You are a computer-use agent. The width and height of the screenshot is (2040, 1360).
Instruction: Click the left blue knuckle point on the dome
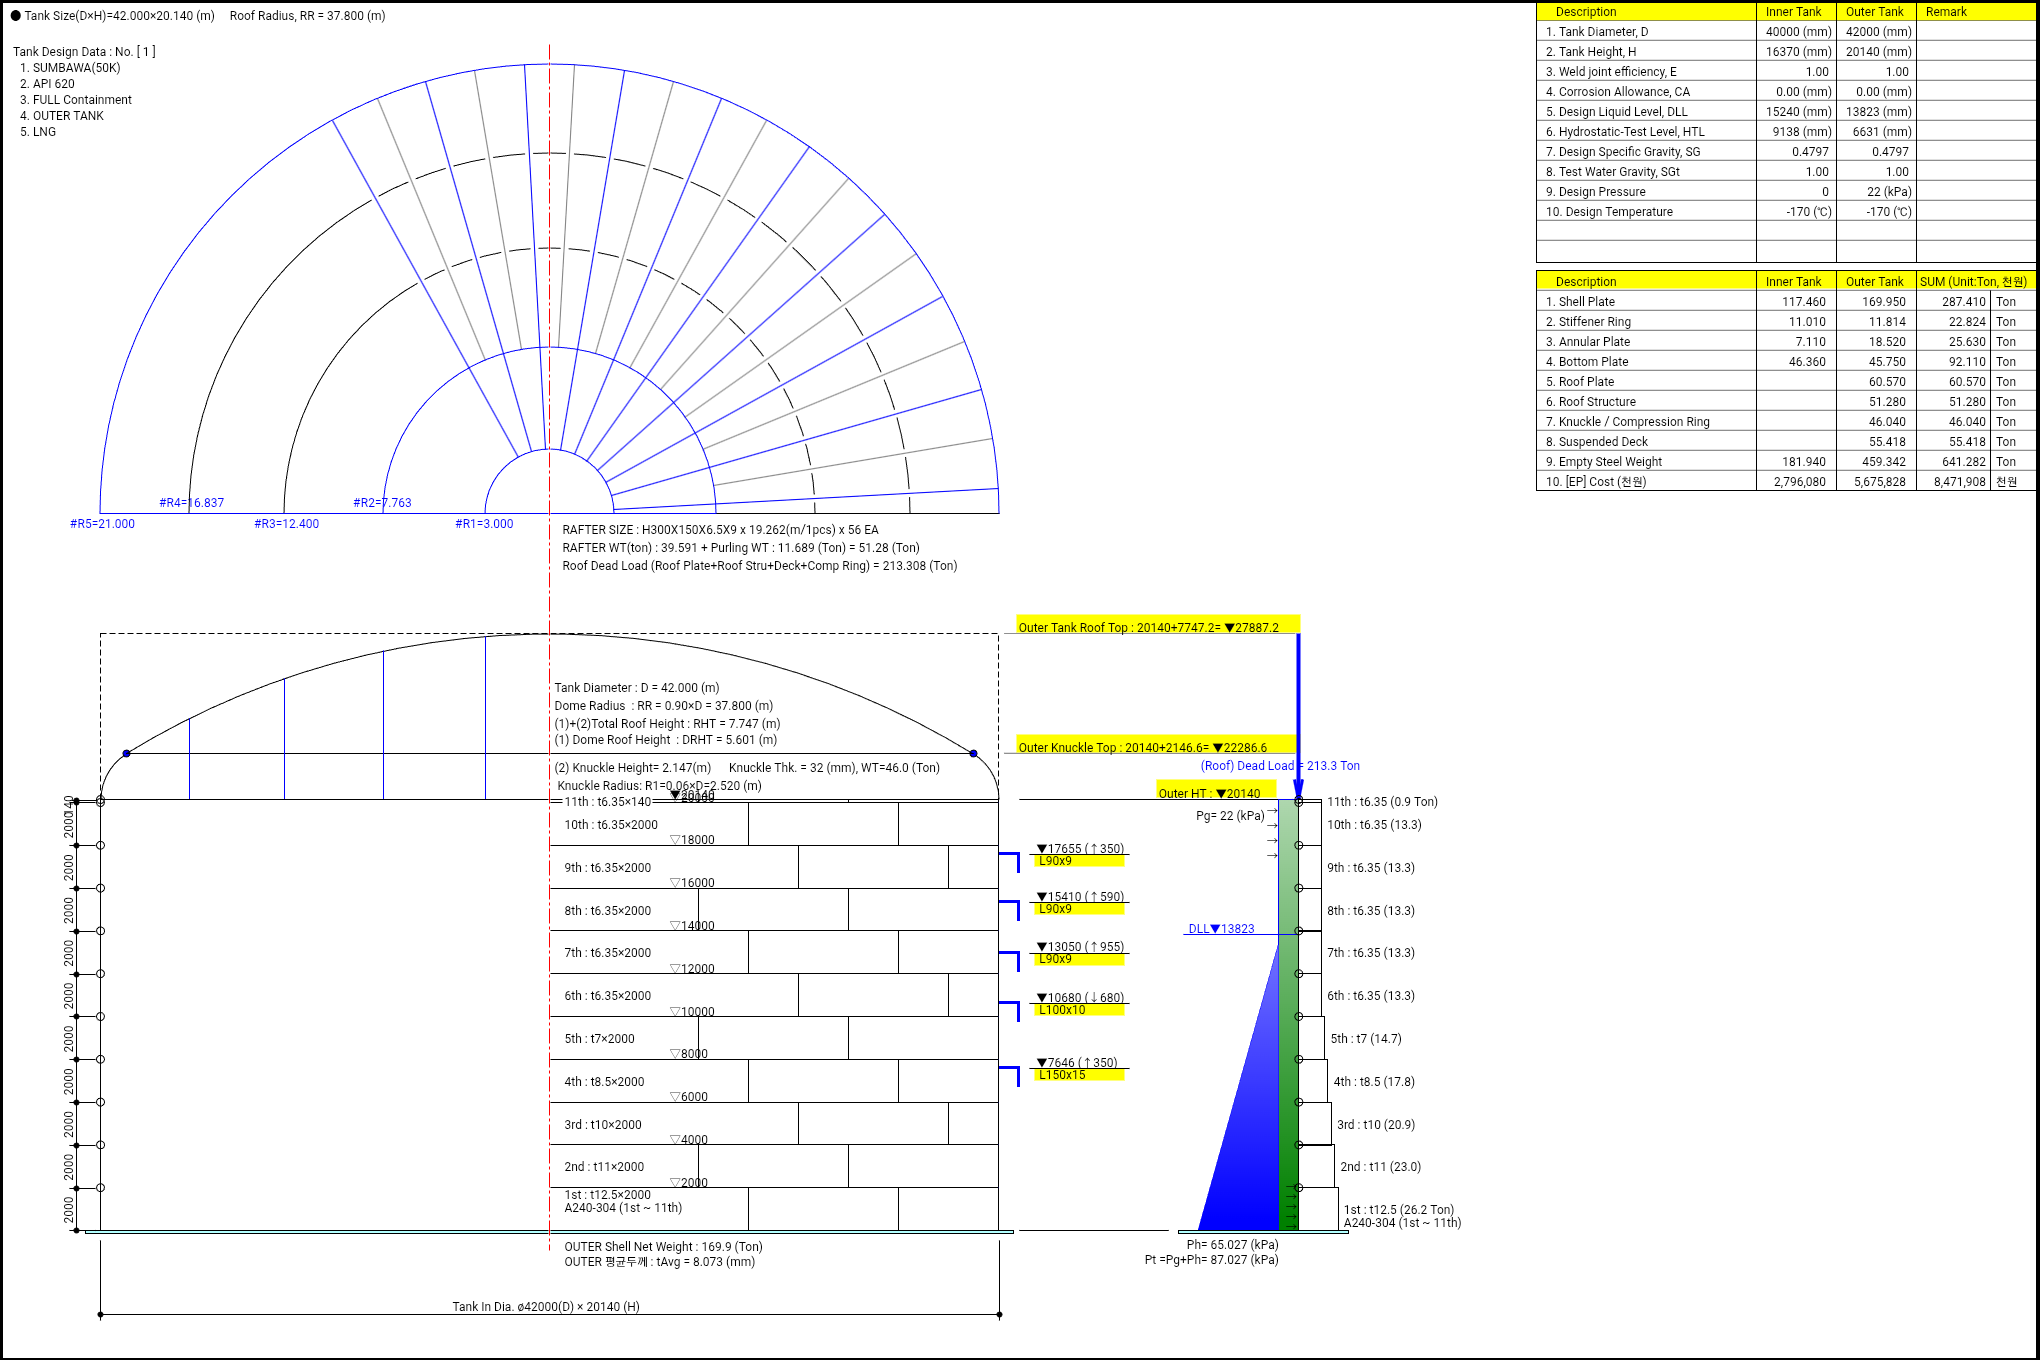[126, 753]
